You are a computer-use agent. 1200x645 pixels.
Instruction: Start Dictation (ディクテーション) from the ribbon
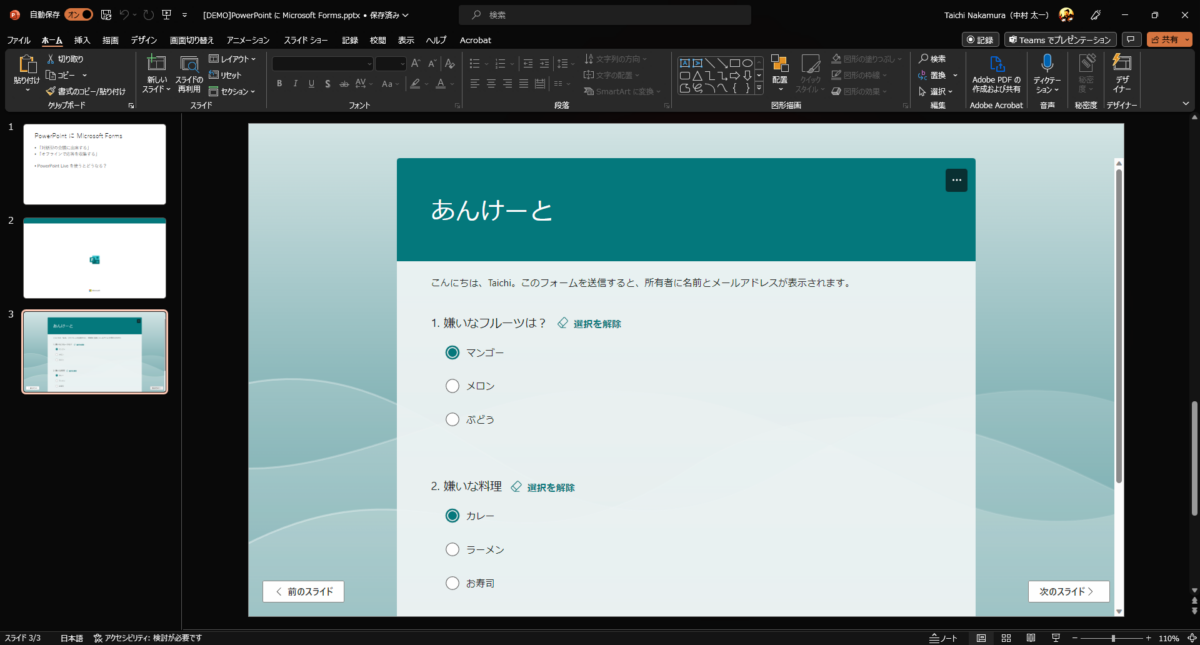click(x=1048, y=77)
